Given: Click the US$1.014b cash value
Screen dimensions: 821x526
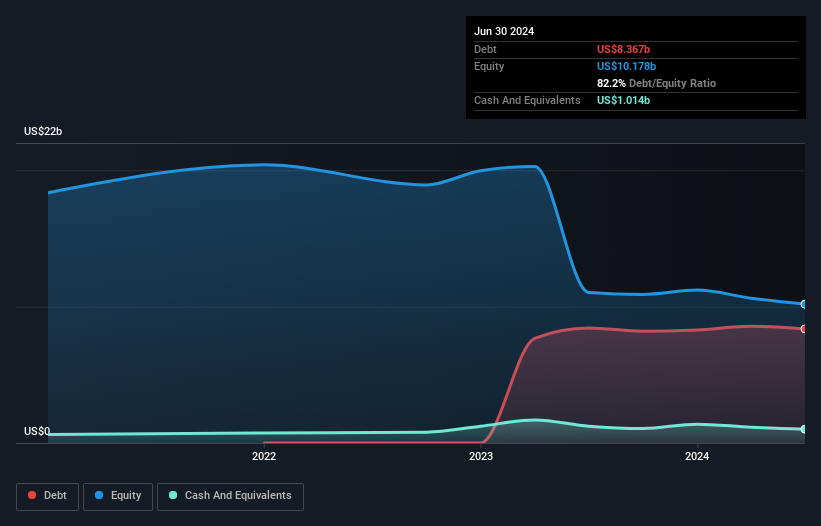Looking at the screenshot, I should point(623,100).
